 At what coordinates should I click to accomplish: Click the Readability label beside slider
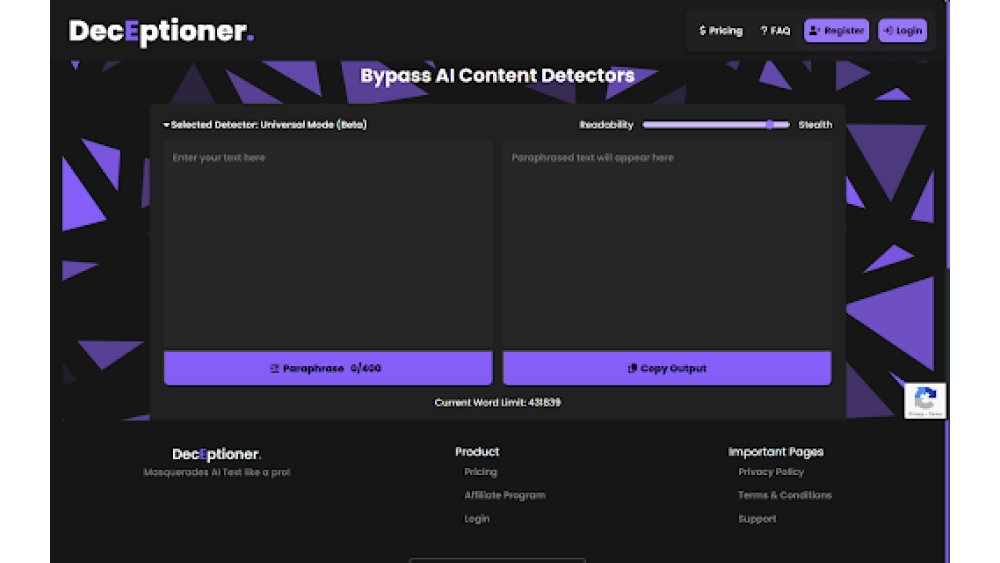607,124
